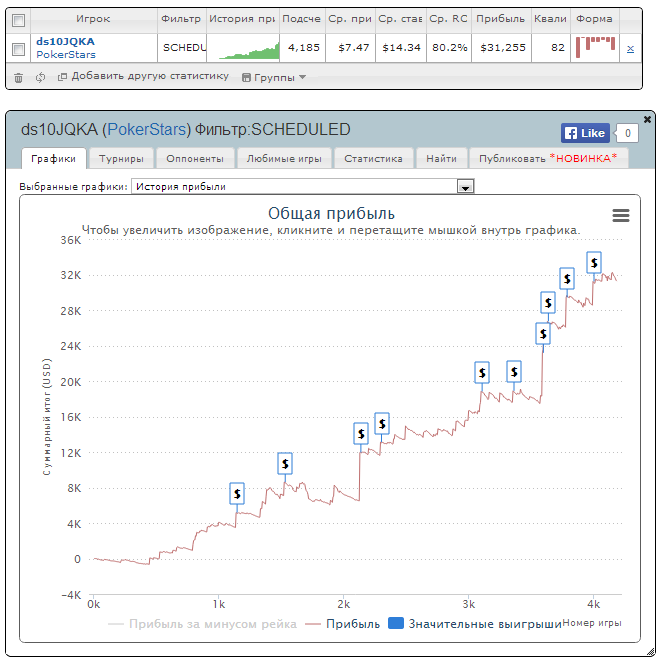The image size is (667, 663).
Task: Check the ds10JQKA row checkbox
Action: point(19,49)
